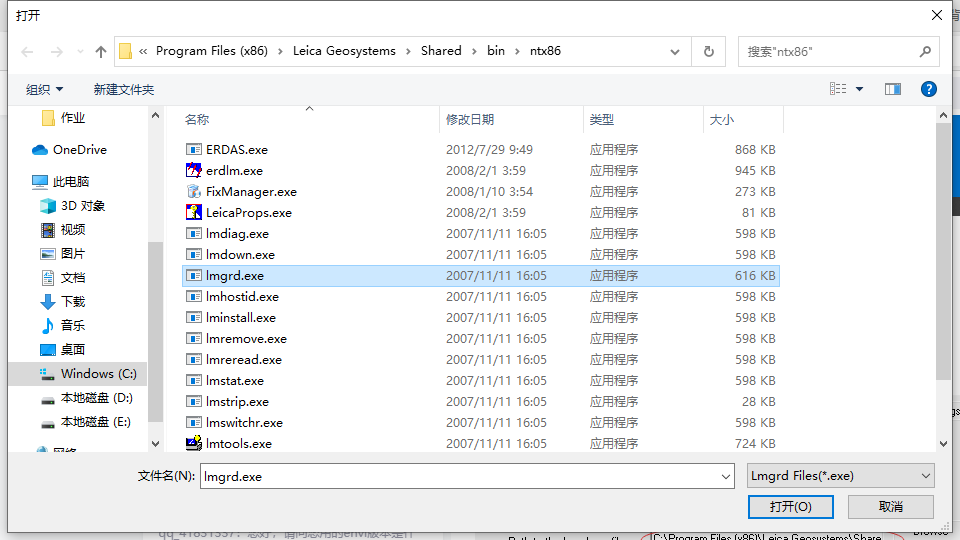The height and width of the screenshot is (540, 960).
Task: Open 文档 folder in sidebar
Action: pos(62,278)
